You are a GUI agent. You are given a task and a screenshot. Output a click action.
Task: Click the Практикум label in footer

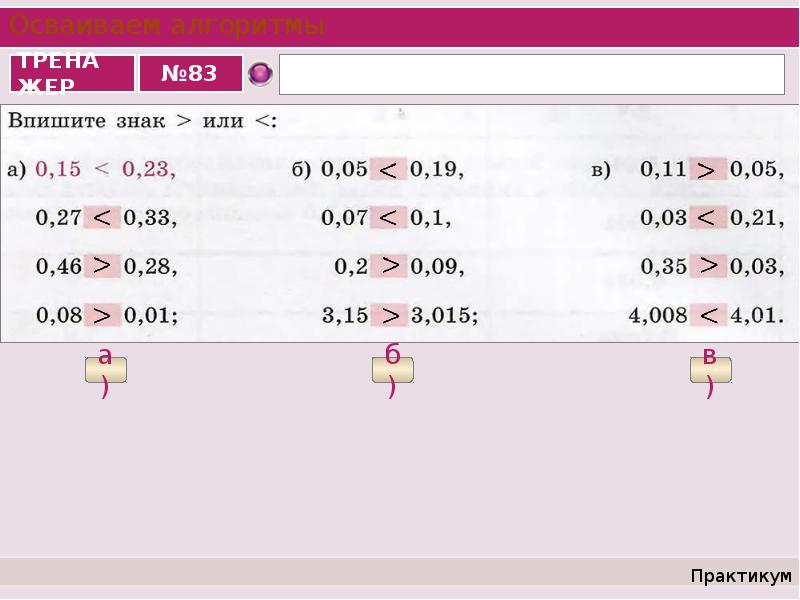[x=741, y=576]
